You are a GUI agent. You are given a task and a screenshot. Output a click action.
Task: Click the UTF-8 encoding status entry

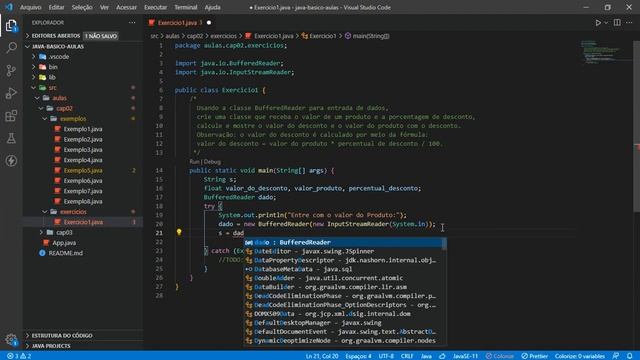point(386,356)
